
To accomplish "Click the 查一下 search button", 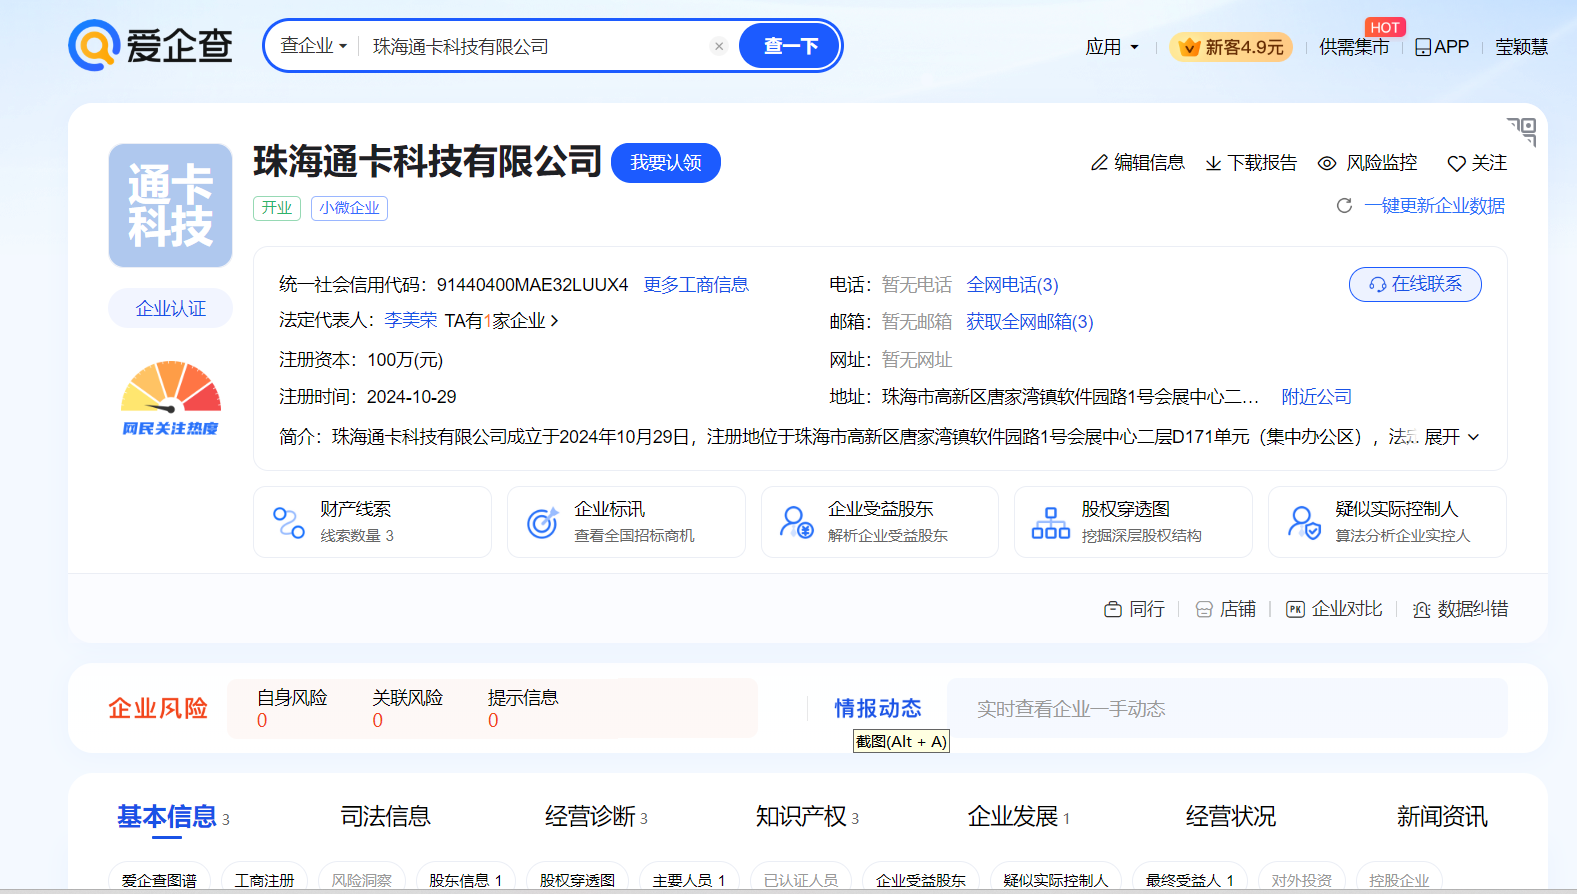I will tap(790, 46).
